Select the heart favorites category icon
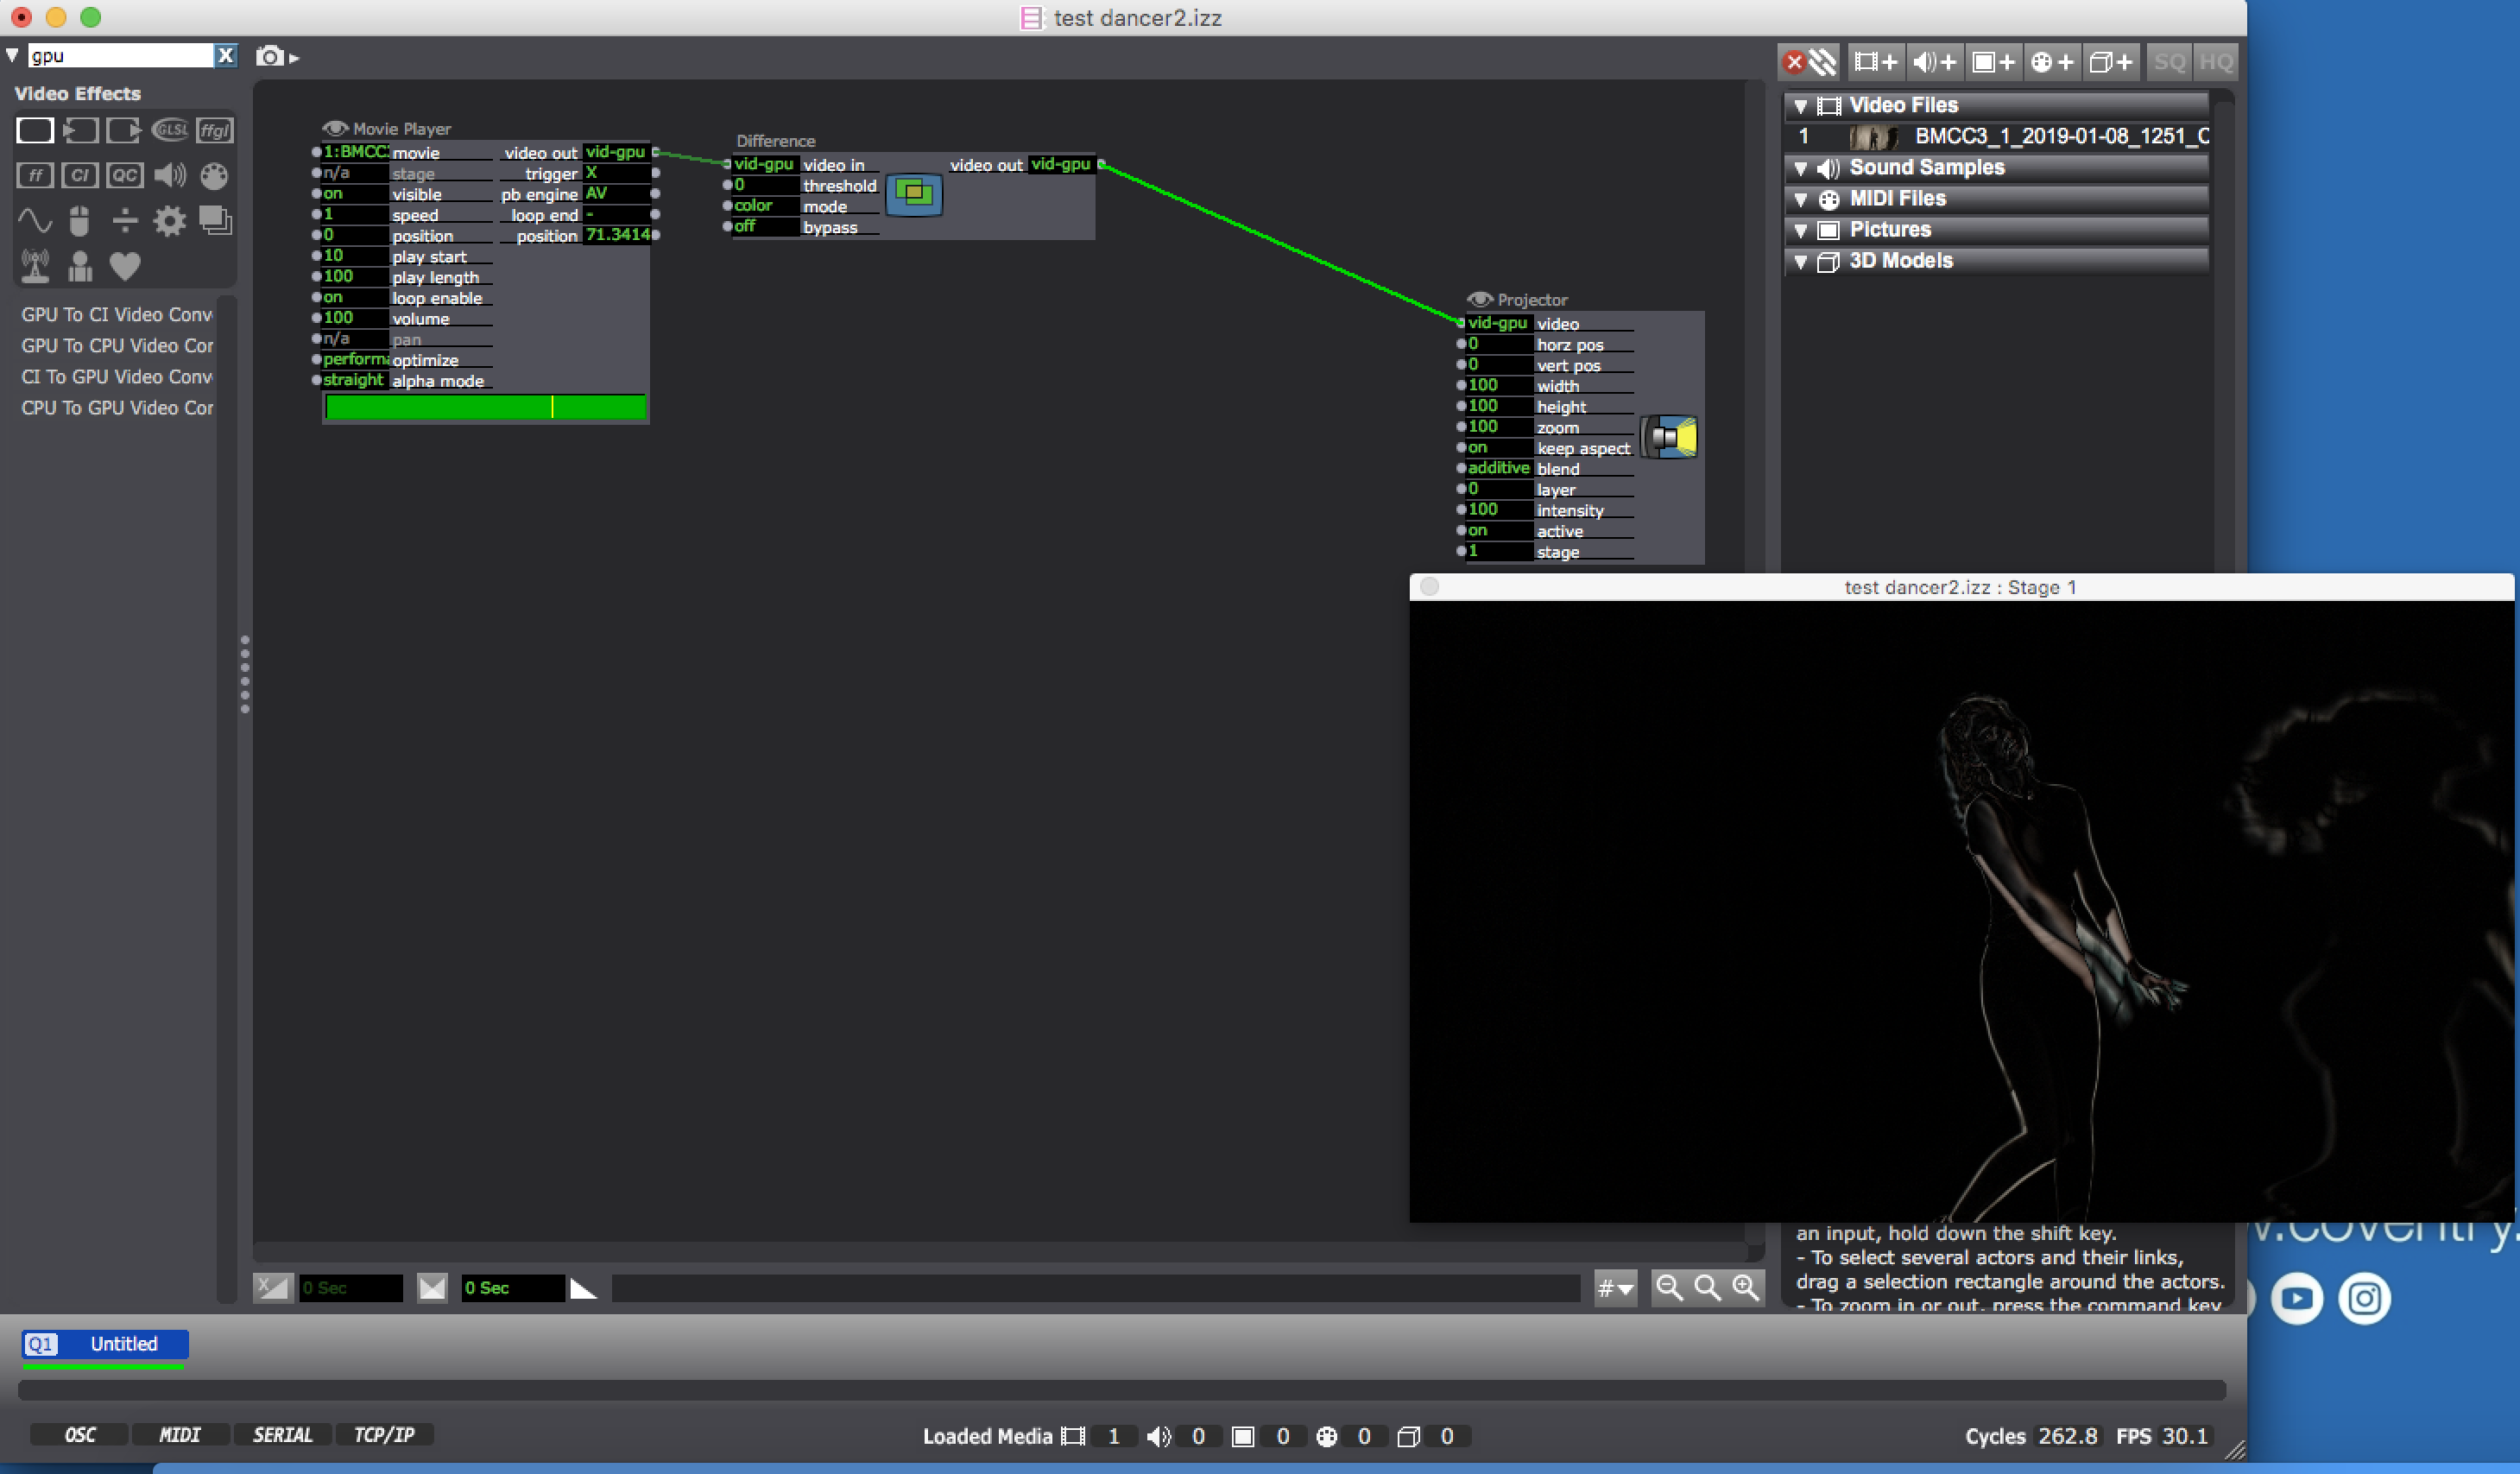2520x1474 pixels. point(125,266)
